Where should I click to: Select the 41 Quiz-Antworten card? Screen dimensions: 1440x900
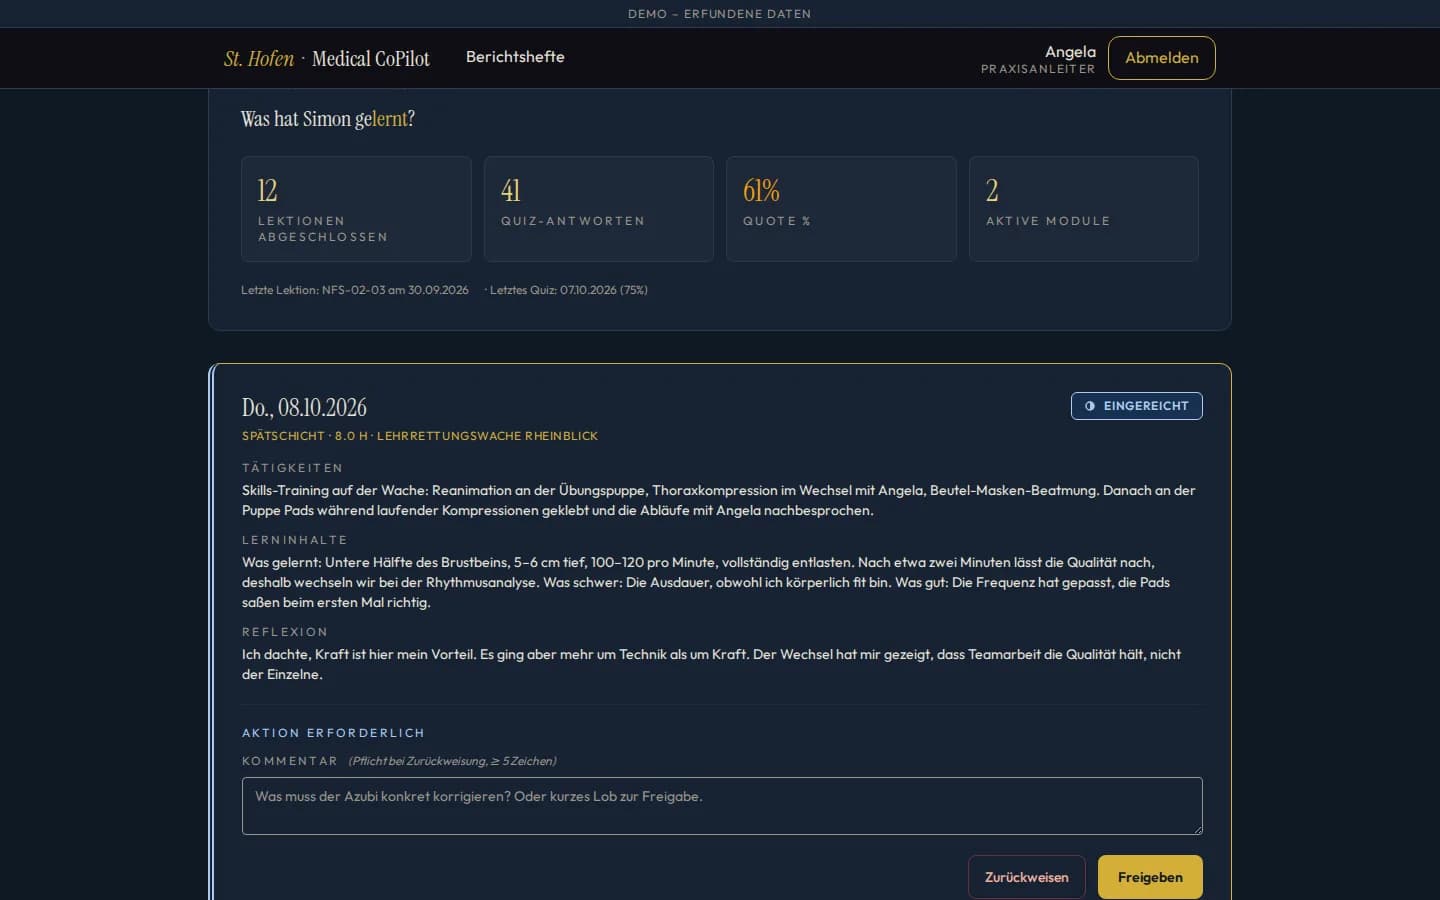(598, 209)
